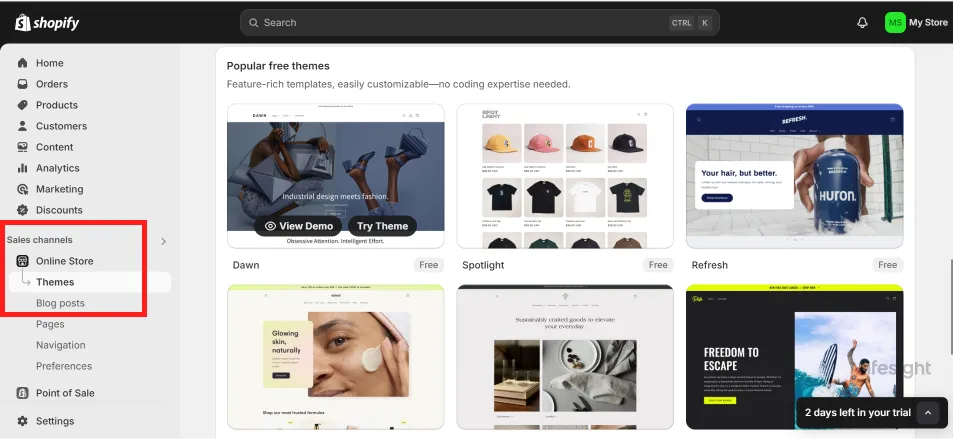
Task: Click the Online Store storefront icon
Action: tap(22, 261)
